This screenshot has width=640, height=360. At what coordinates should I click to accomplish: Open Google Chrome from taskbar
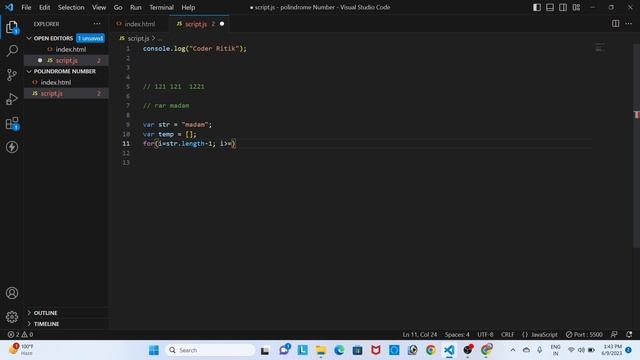[431, 350]
